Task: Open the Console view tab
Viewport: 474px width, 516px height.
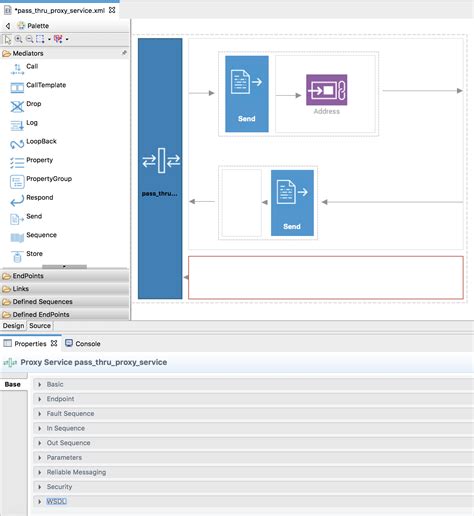Action: pyautogui.click(x=83, y=344)
